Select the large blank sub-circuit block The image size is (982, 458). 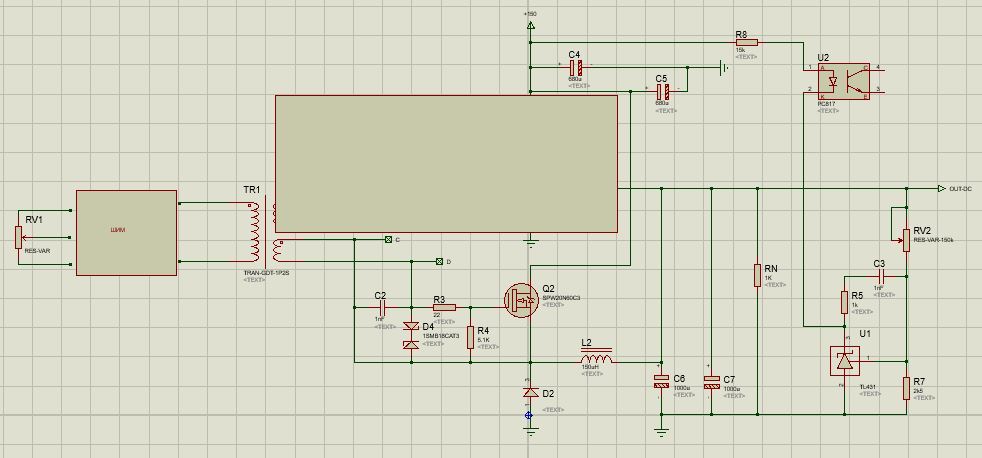[447, 164]
